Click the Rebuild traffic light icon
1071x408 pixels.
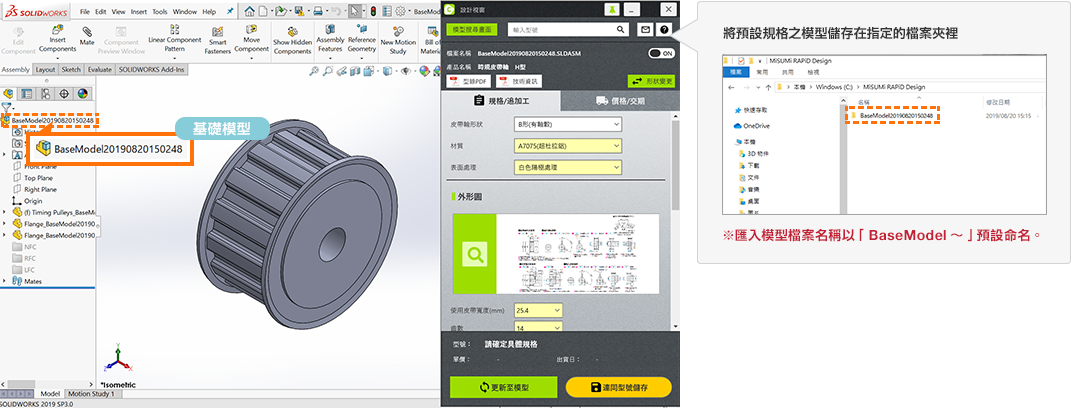point(373,11)
